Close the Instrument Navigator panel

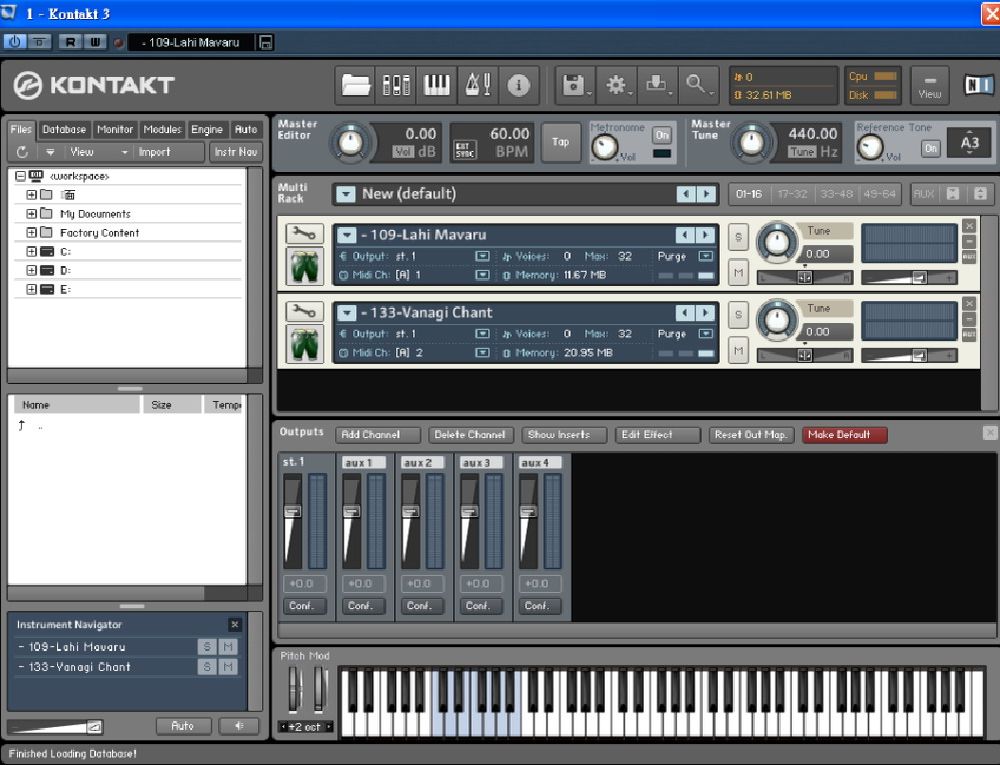tap(235, 624)
